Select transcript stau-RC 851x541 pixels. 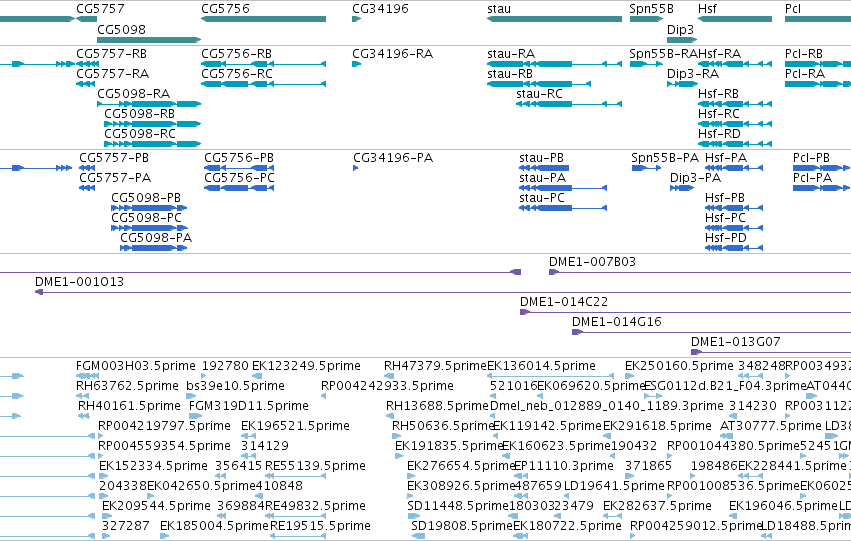539,94
